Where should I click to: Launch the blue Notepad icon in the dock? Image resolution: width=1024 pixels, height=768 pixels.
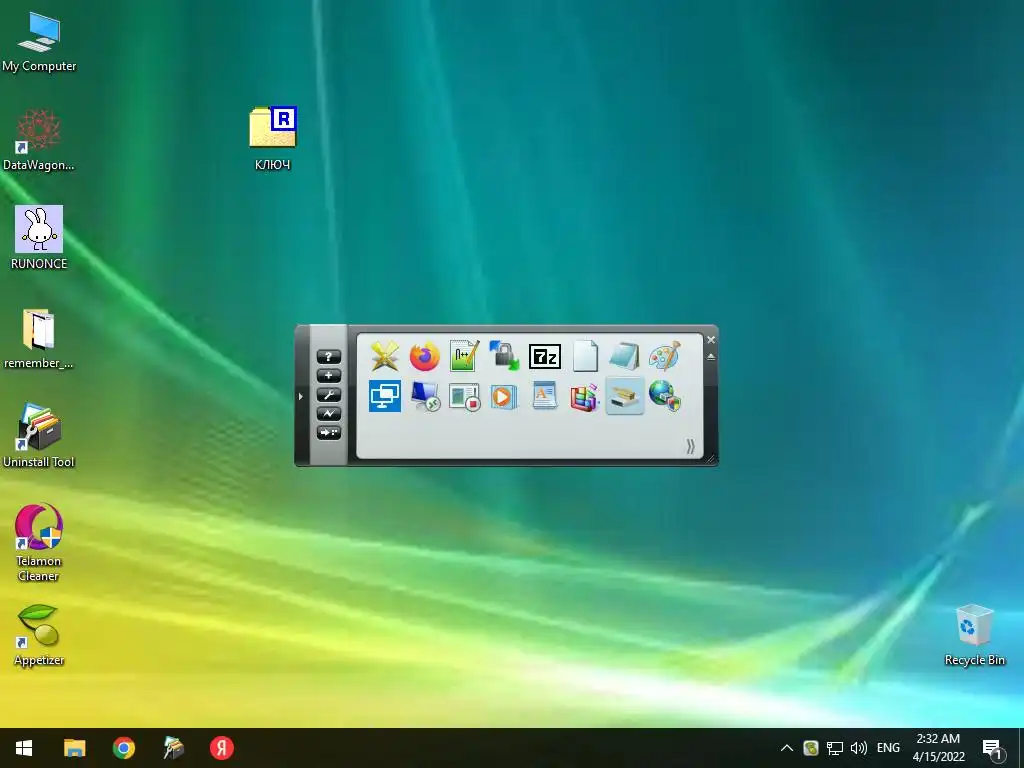624,357
